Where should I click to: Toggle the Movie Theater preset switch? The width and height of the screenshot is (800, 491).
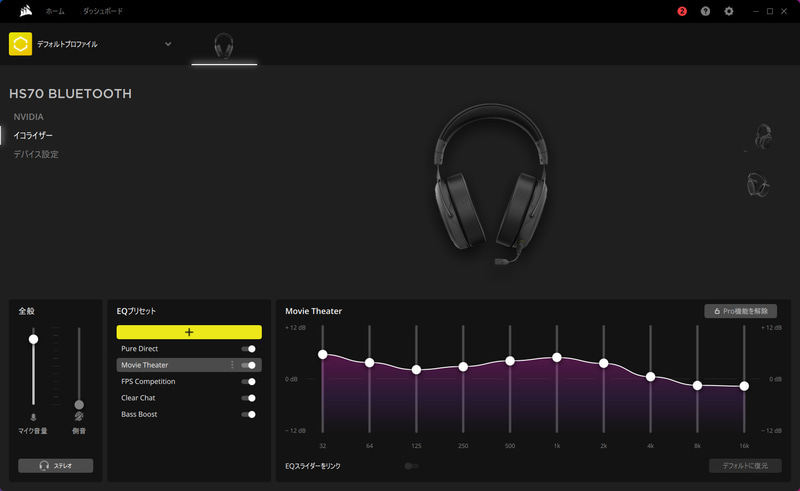(x=248, y=365)
